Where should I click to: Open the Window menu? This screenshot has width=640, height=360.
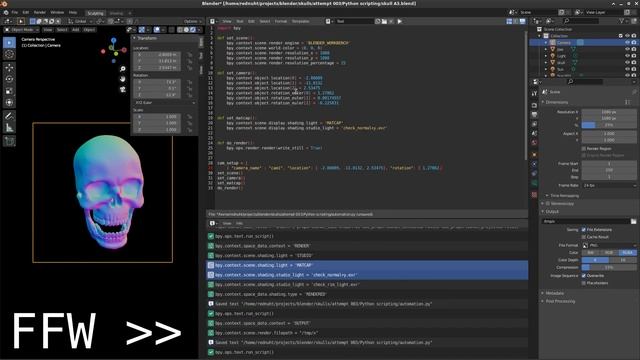pyautogui.click(x=57, y=13)
